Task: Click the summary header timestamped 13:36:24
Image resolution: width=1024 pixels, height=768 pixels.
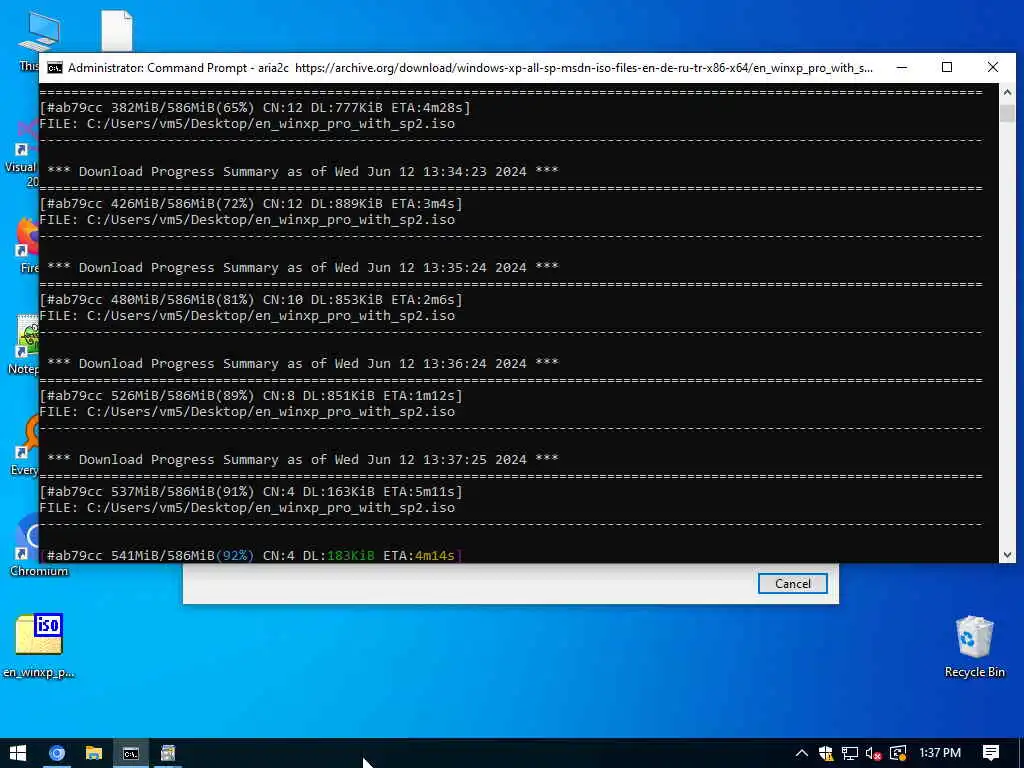Action: pos(302,364)
